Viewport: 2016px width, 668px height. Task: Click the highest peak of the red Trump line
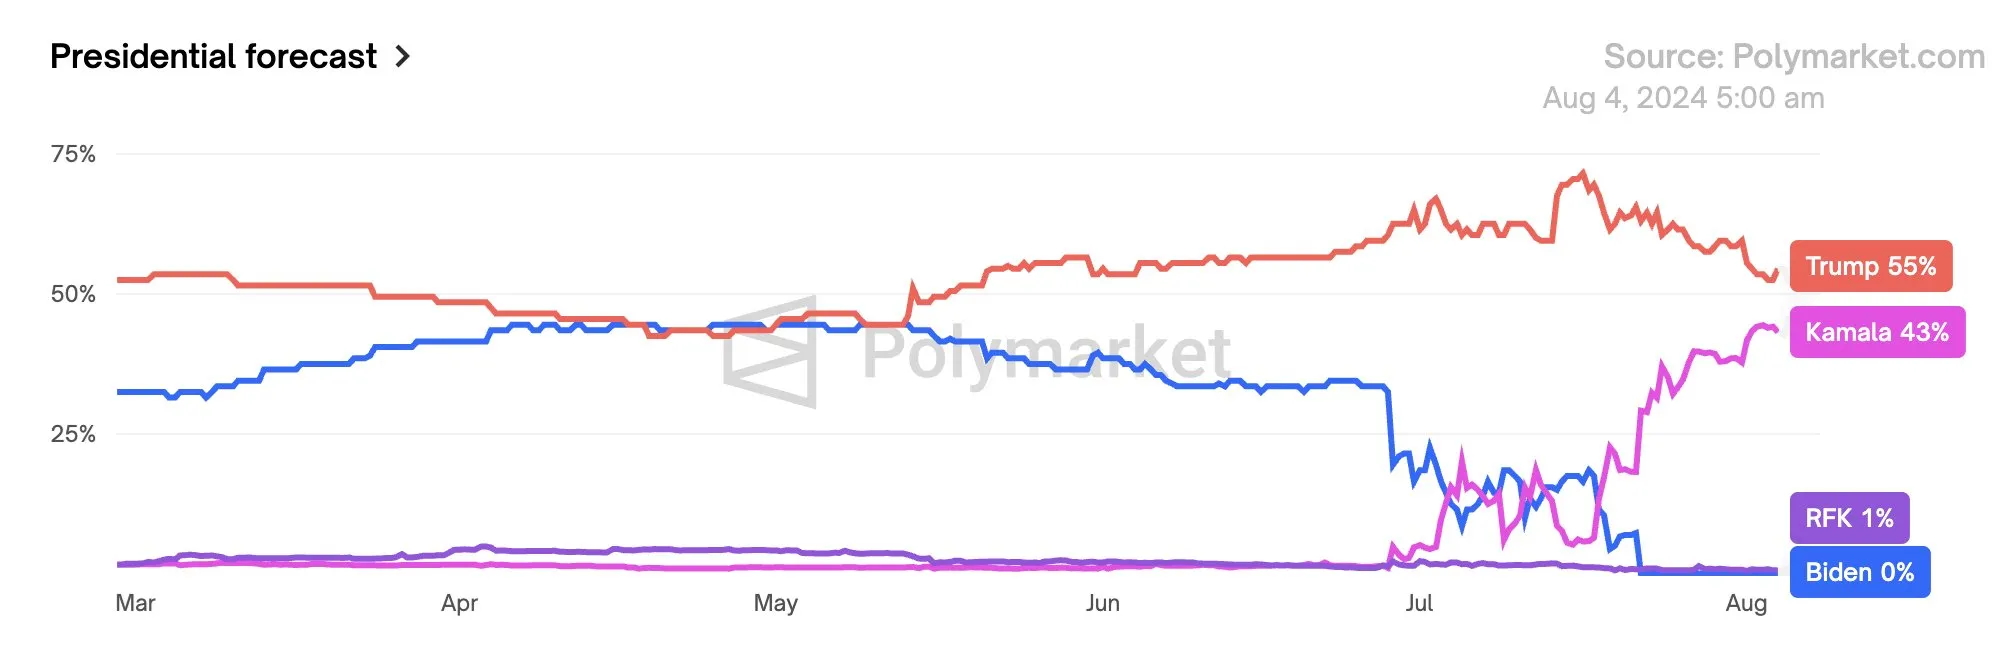[1583, 173]
